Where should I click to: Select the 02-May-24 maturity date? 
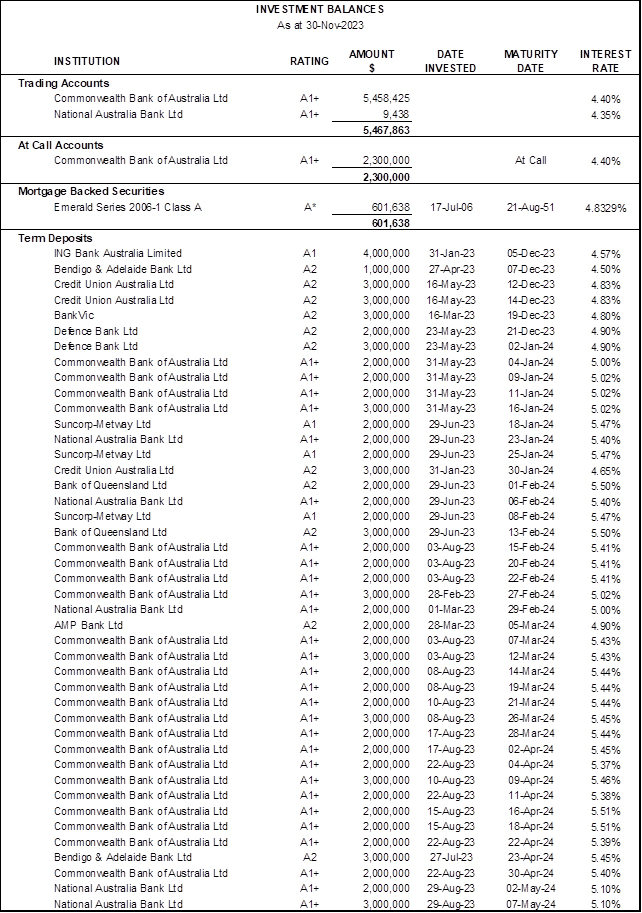pyautogui.click(x=530, y=888)
